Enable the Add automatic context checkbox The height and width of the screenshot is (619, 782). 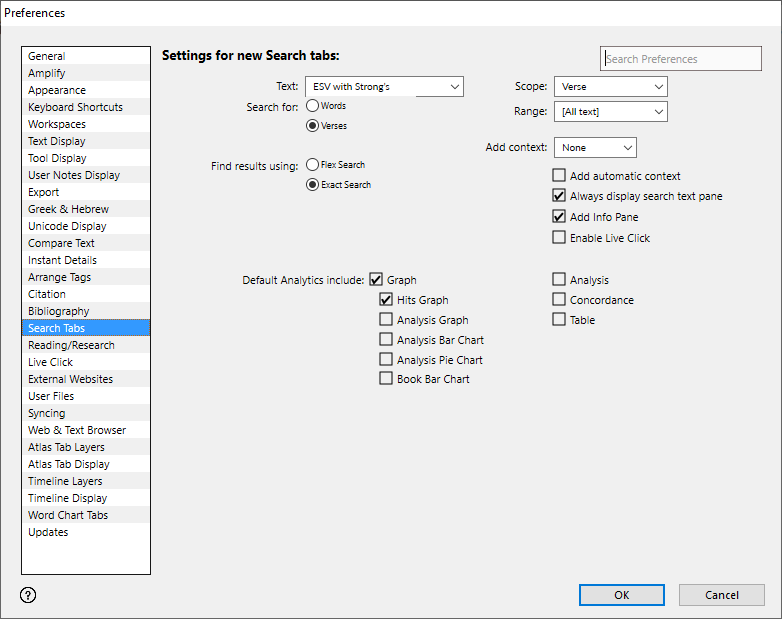pyautogui.click(x=559, y=176)
